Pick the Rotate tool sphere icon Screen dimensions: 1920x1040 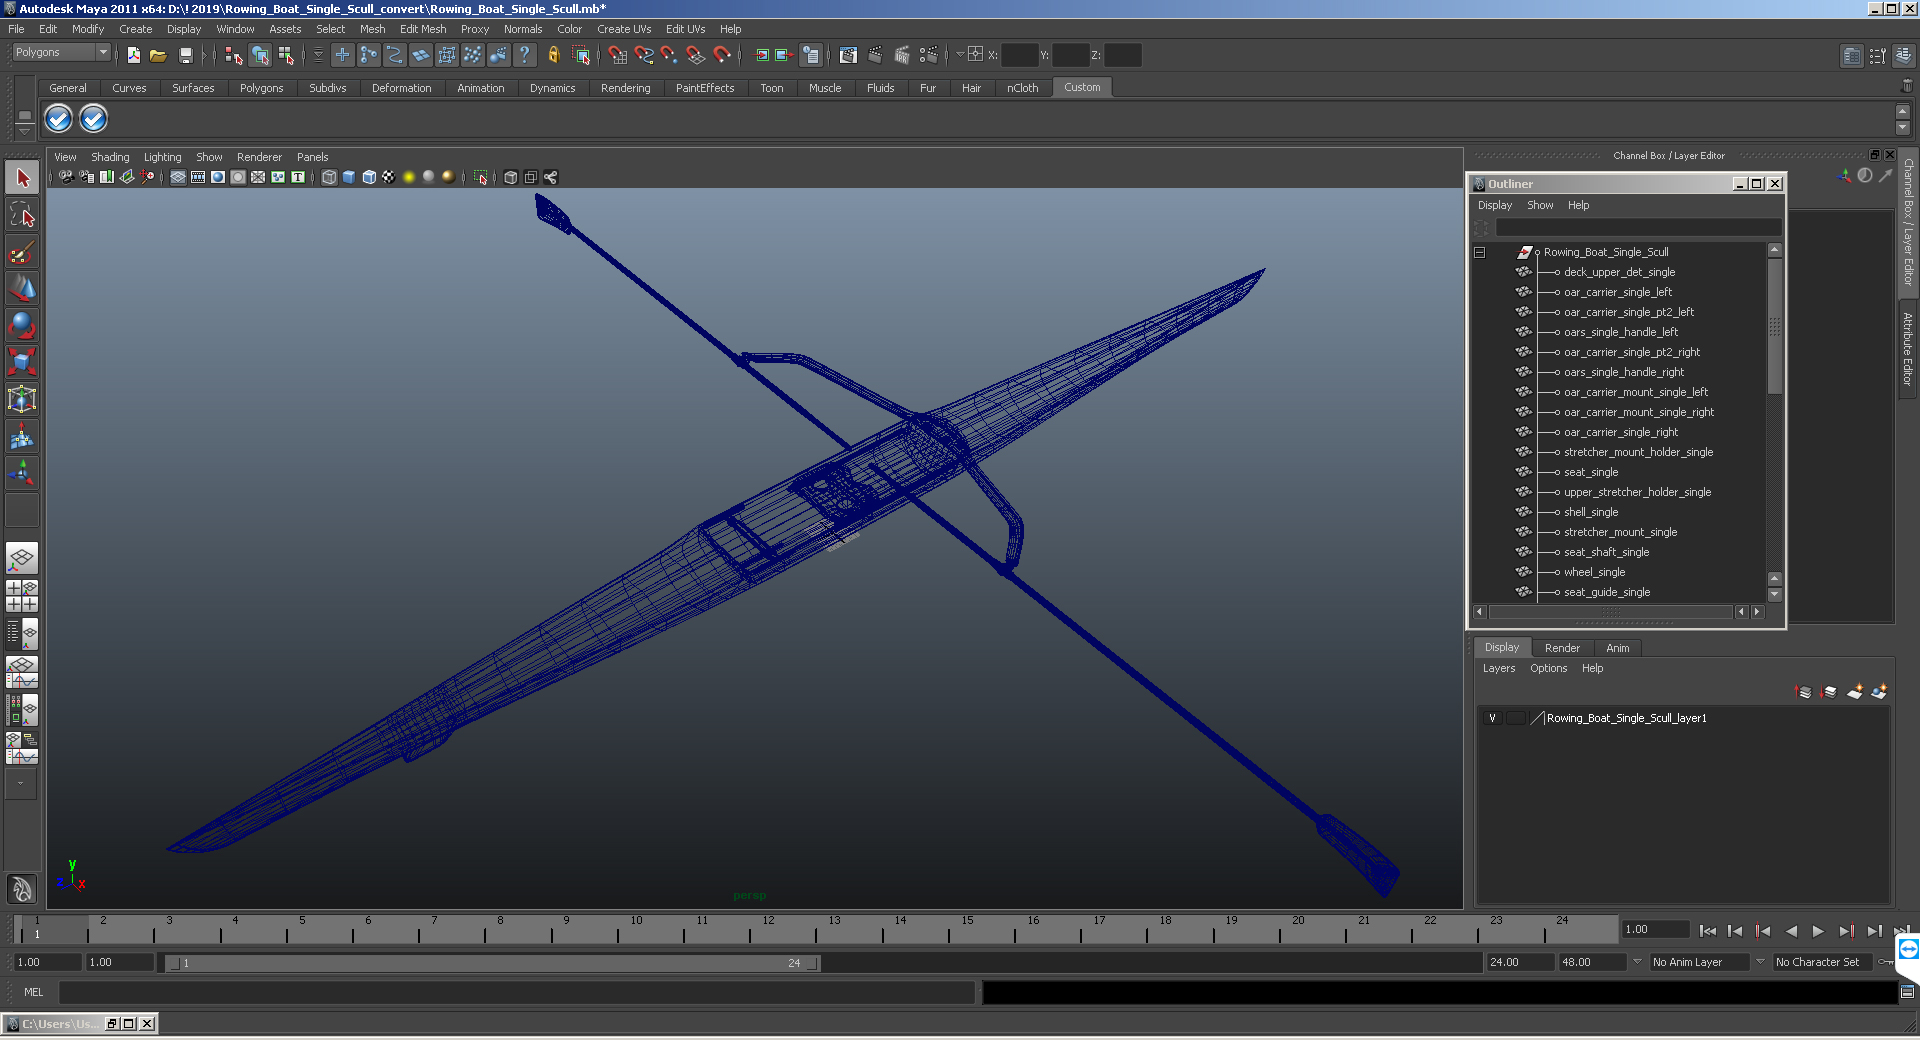click(x=22, y=325)
